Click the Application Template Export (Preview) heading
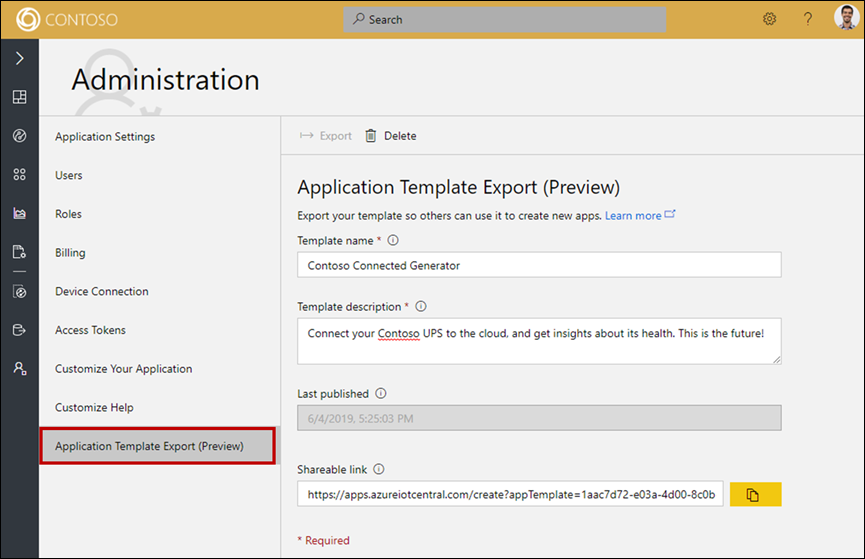Screen dimensions: 865x559 [x=458, y=188]
